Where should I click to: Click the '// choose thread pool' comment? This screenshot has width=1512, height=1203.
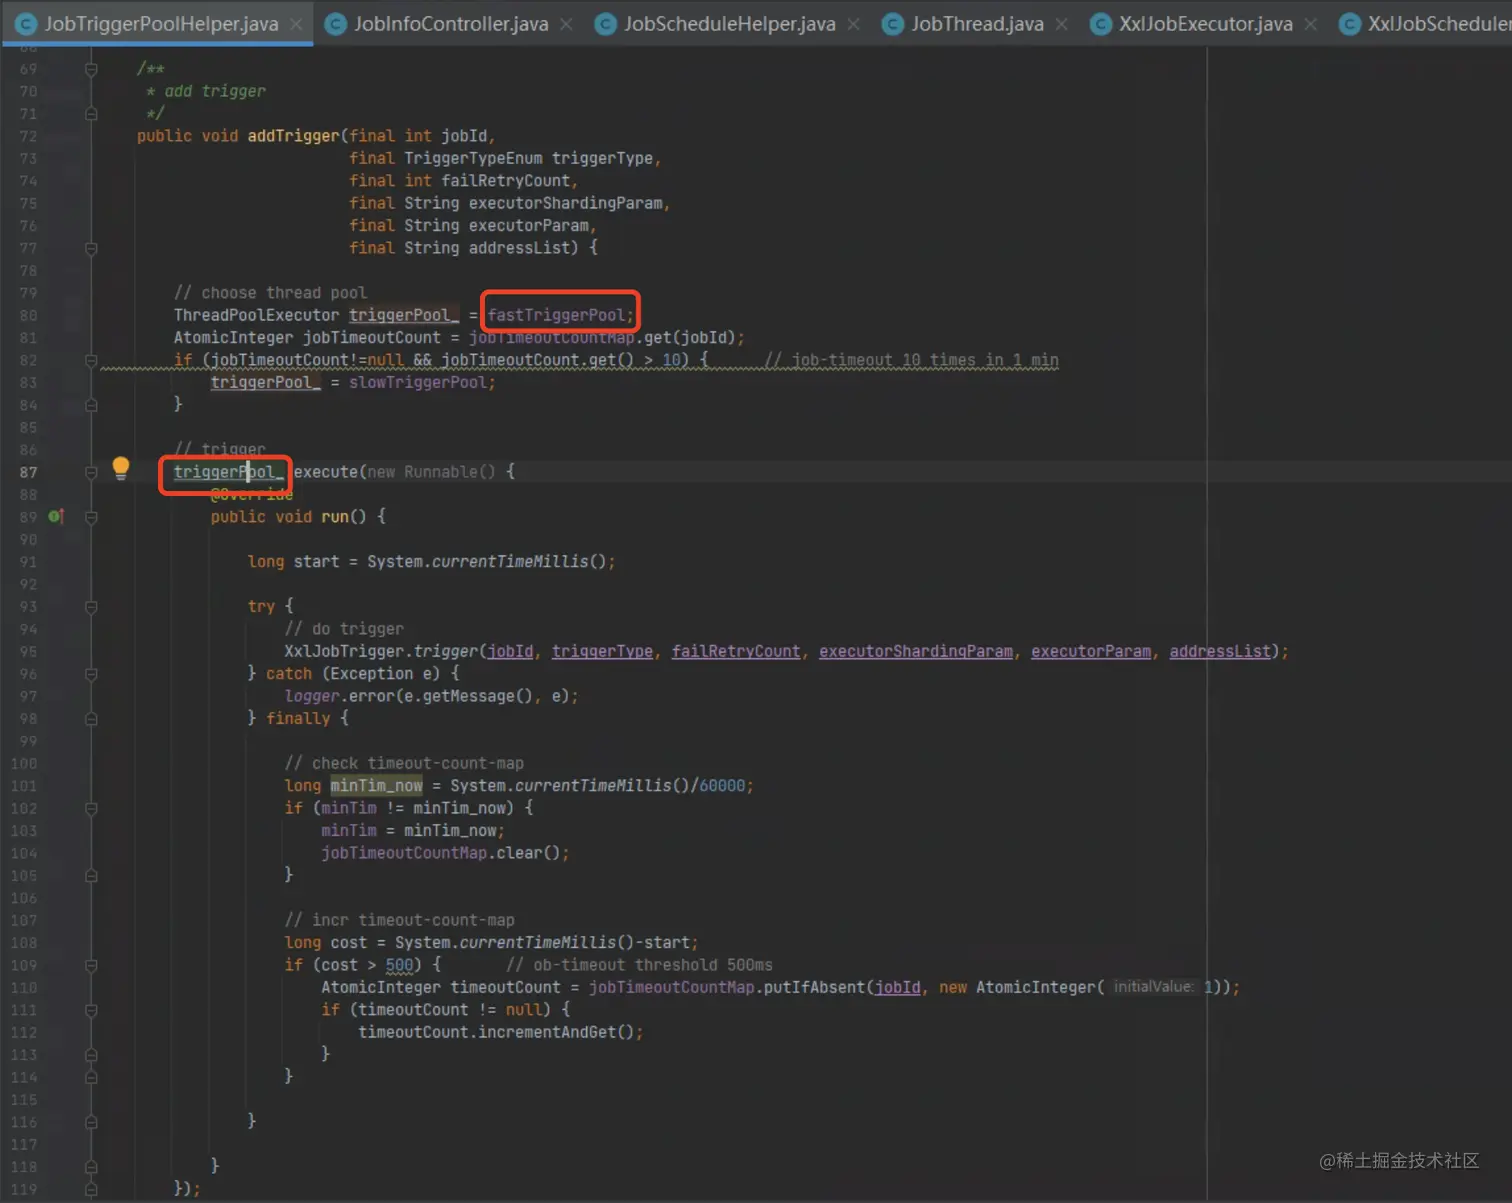point(270,293)
